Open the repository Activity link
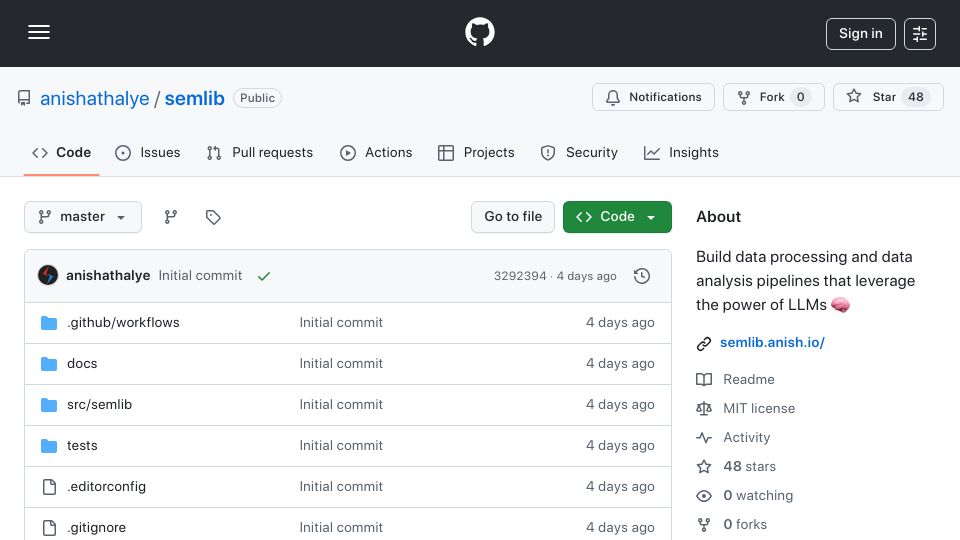Viewport: 960px width, 540px height. coord(746,438)
